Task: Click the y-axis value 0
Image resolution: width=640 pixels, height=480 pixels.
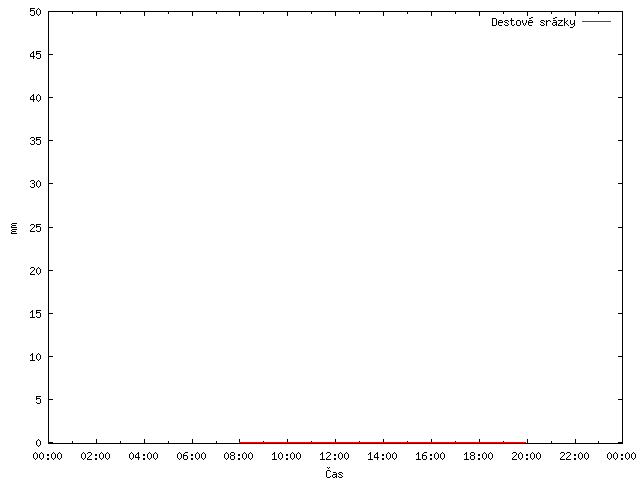Action: click(38, 443)
